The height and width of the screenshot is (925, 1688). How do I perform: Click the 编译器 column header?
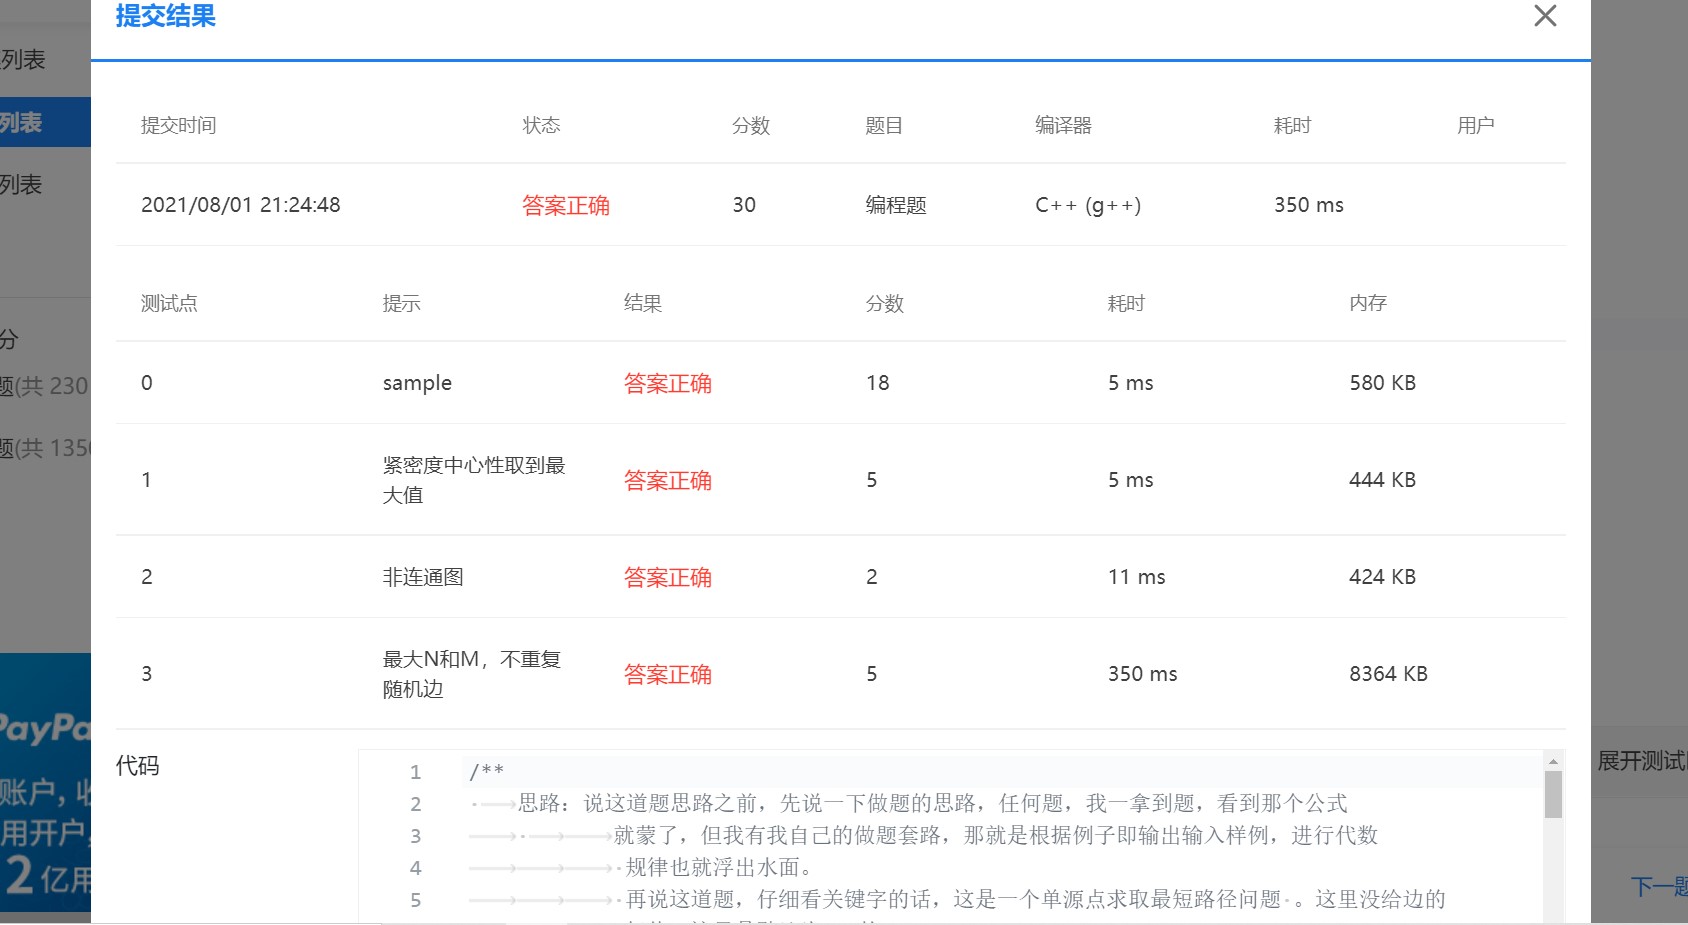[1063, 125]
